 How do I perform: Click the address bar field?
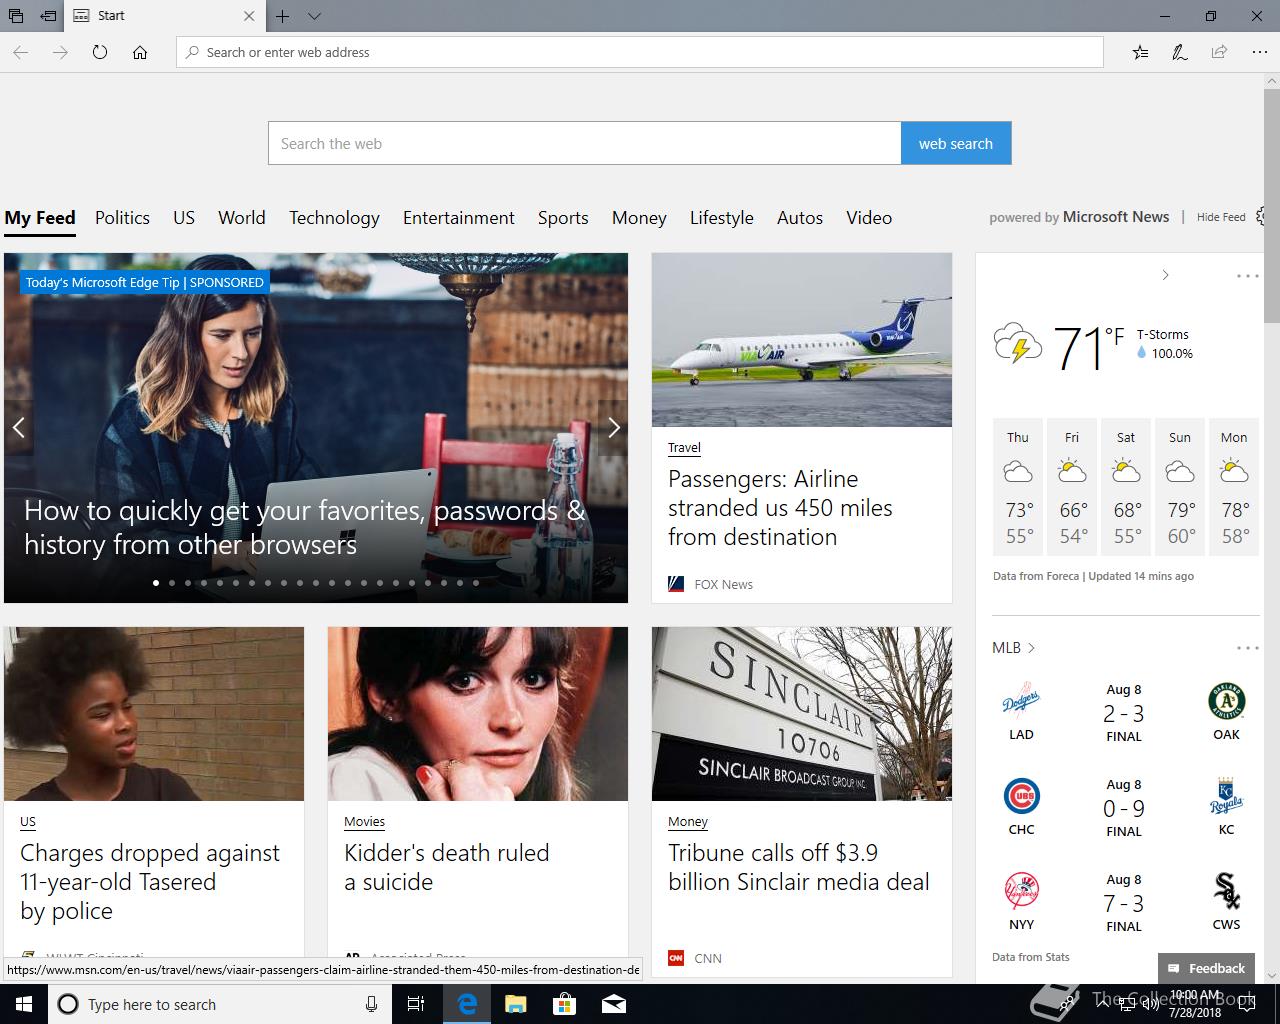(x=640, y=52)
